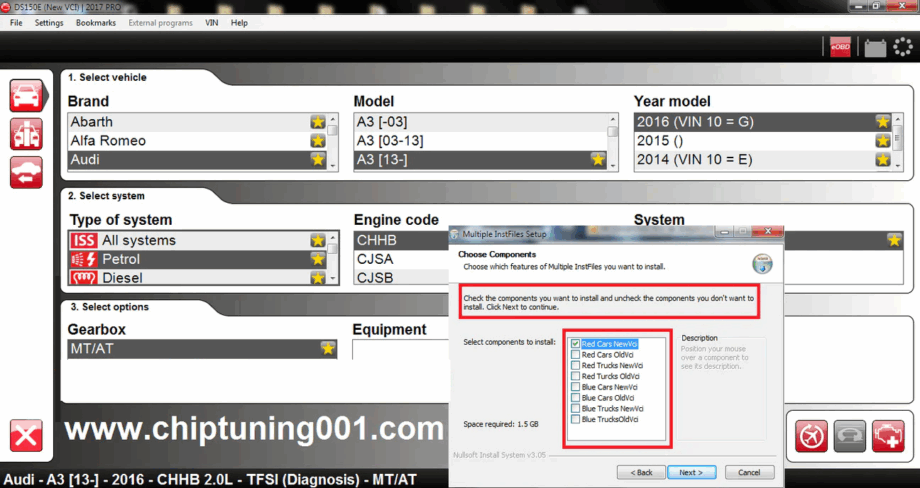Open the Bookmarks menu
The image size is (920, 488).
tap(96, 22)
